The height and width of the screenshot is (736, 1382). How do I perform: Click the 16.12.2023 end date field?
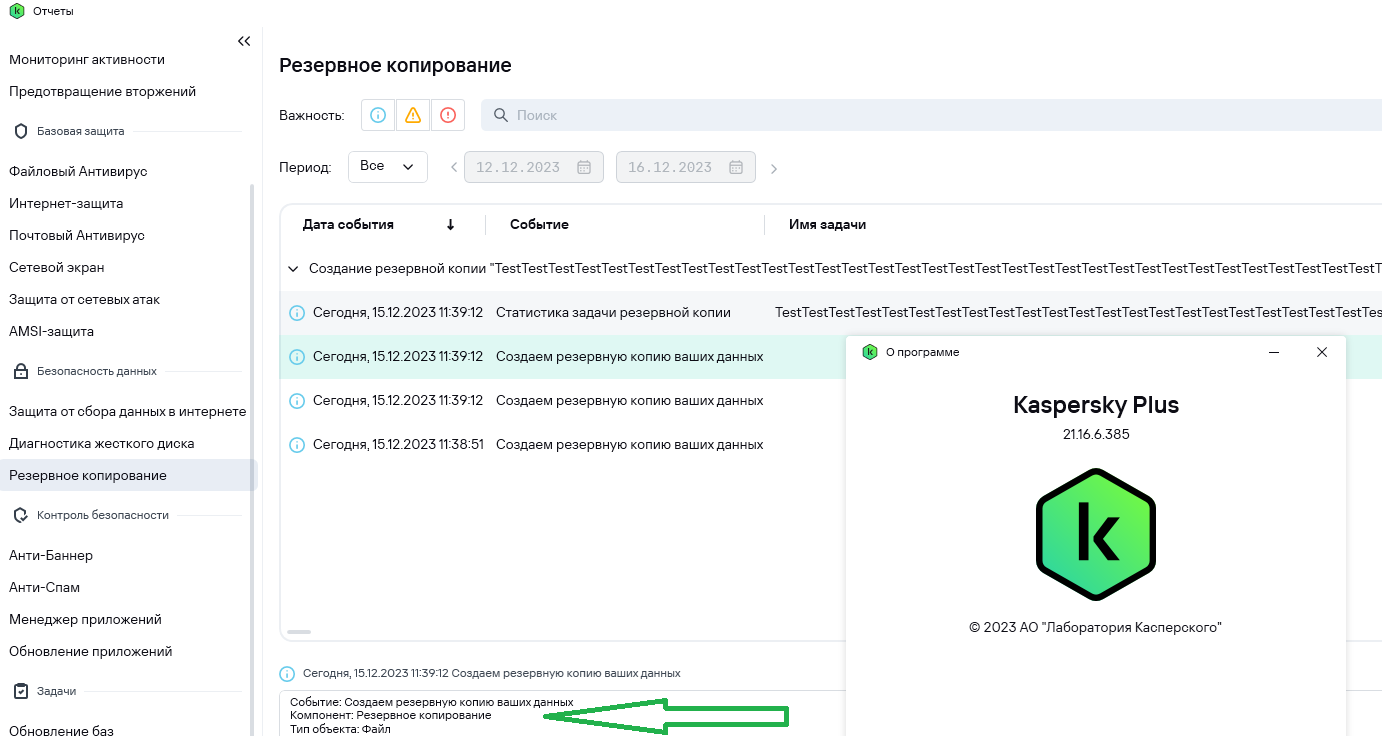(686, 167)
